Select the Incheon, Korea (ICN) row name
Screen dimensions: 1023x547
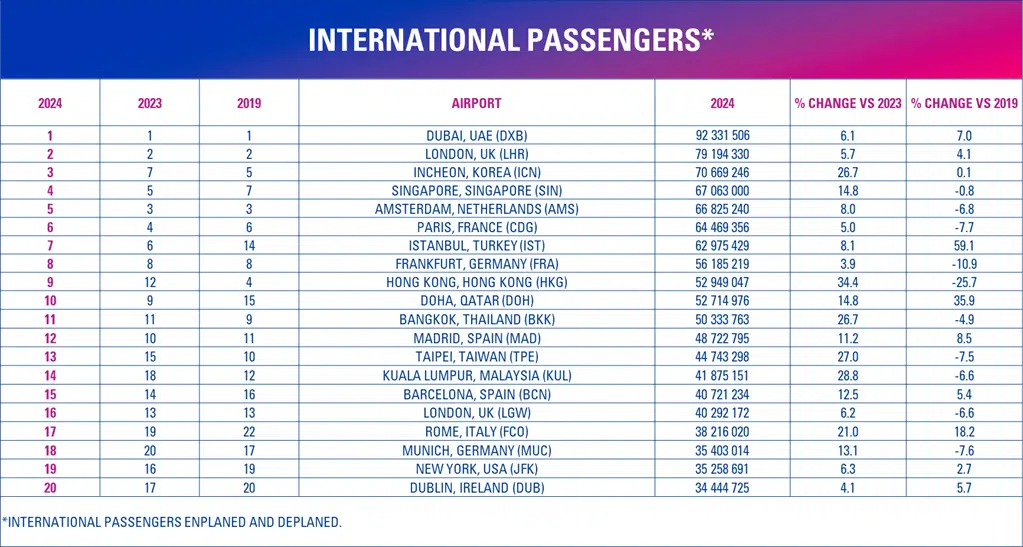point(476,172)
